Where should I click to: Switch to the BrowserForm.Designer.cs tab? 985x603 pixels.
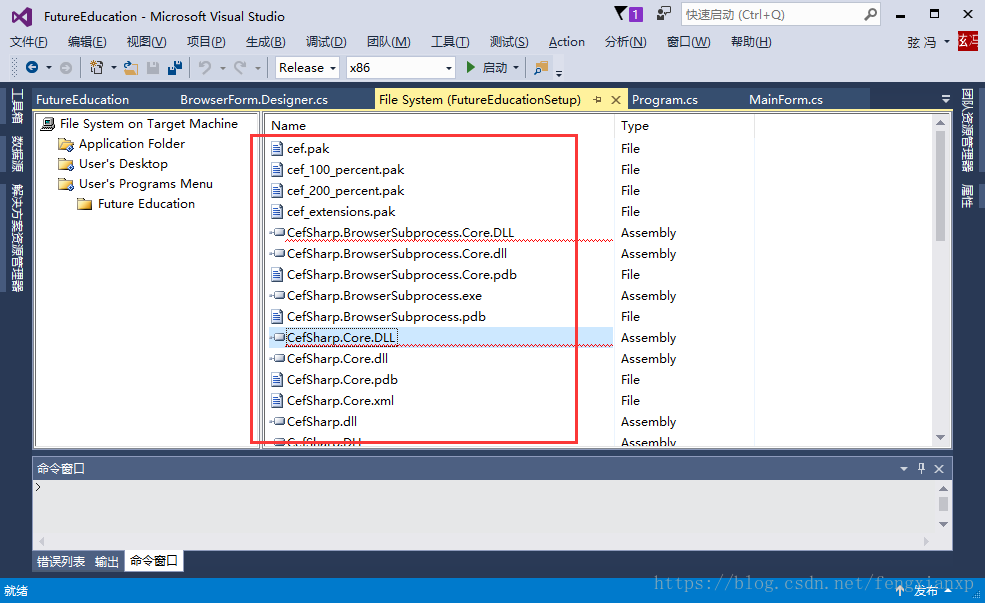pos(254,100)
